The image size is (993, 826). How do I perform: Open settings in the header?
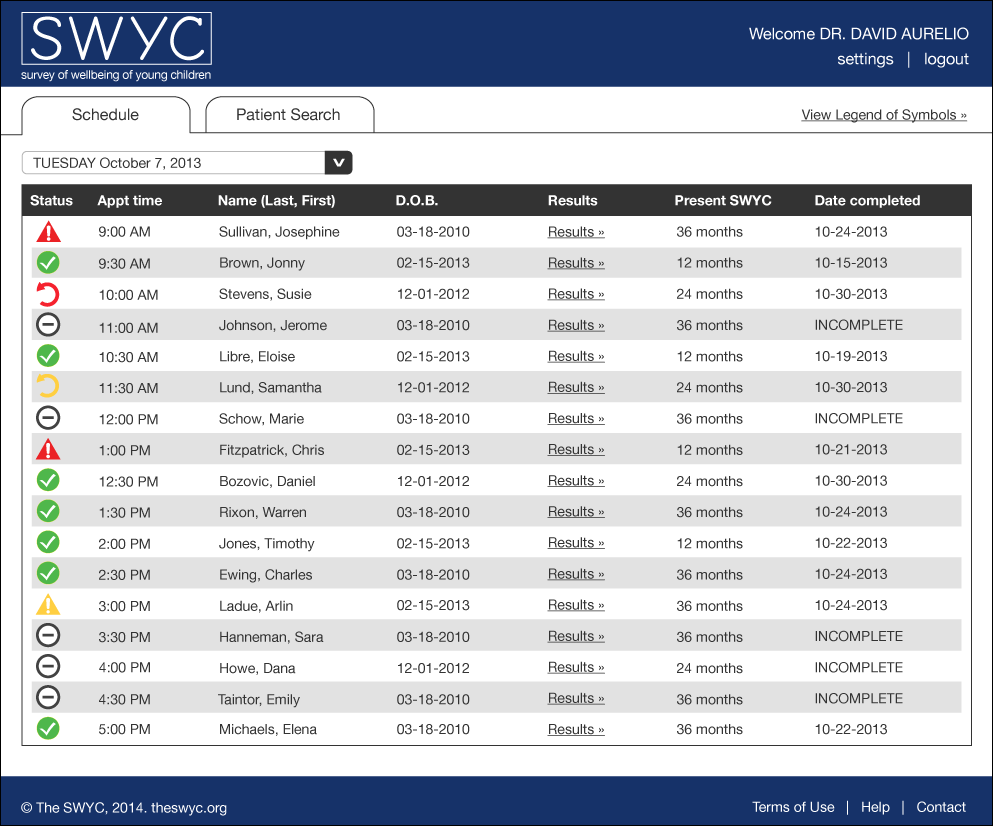pos(865,59)
